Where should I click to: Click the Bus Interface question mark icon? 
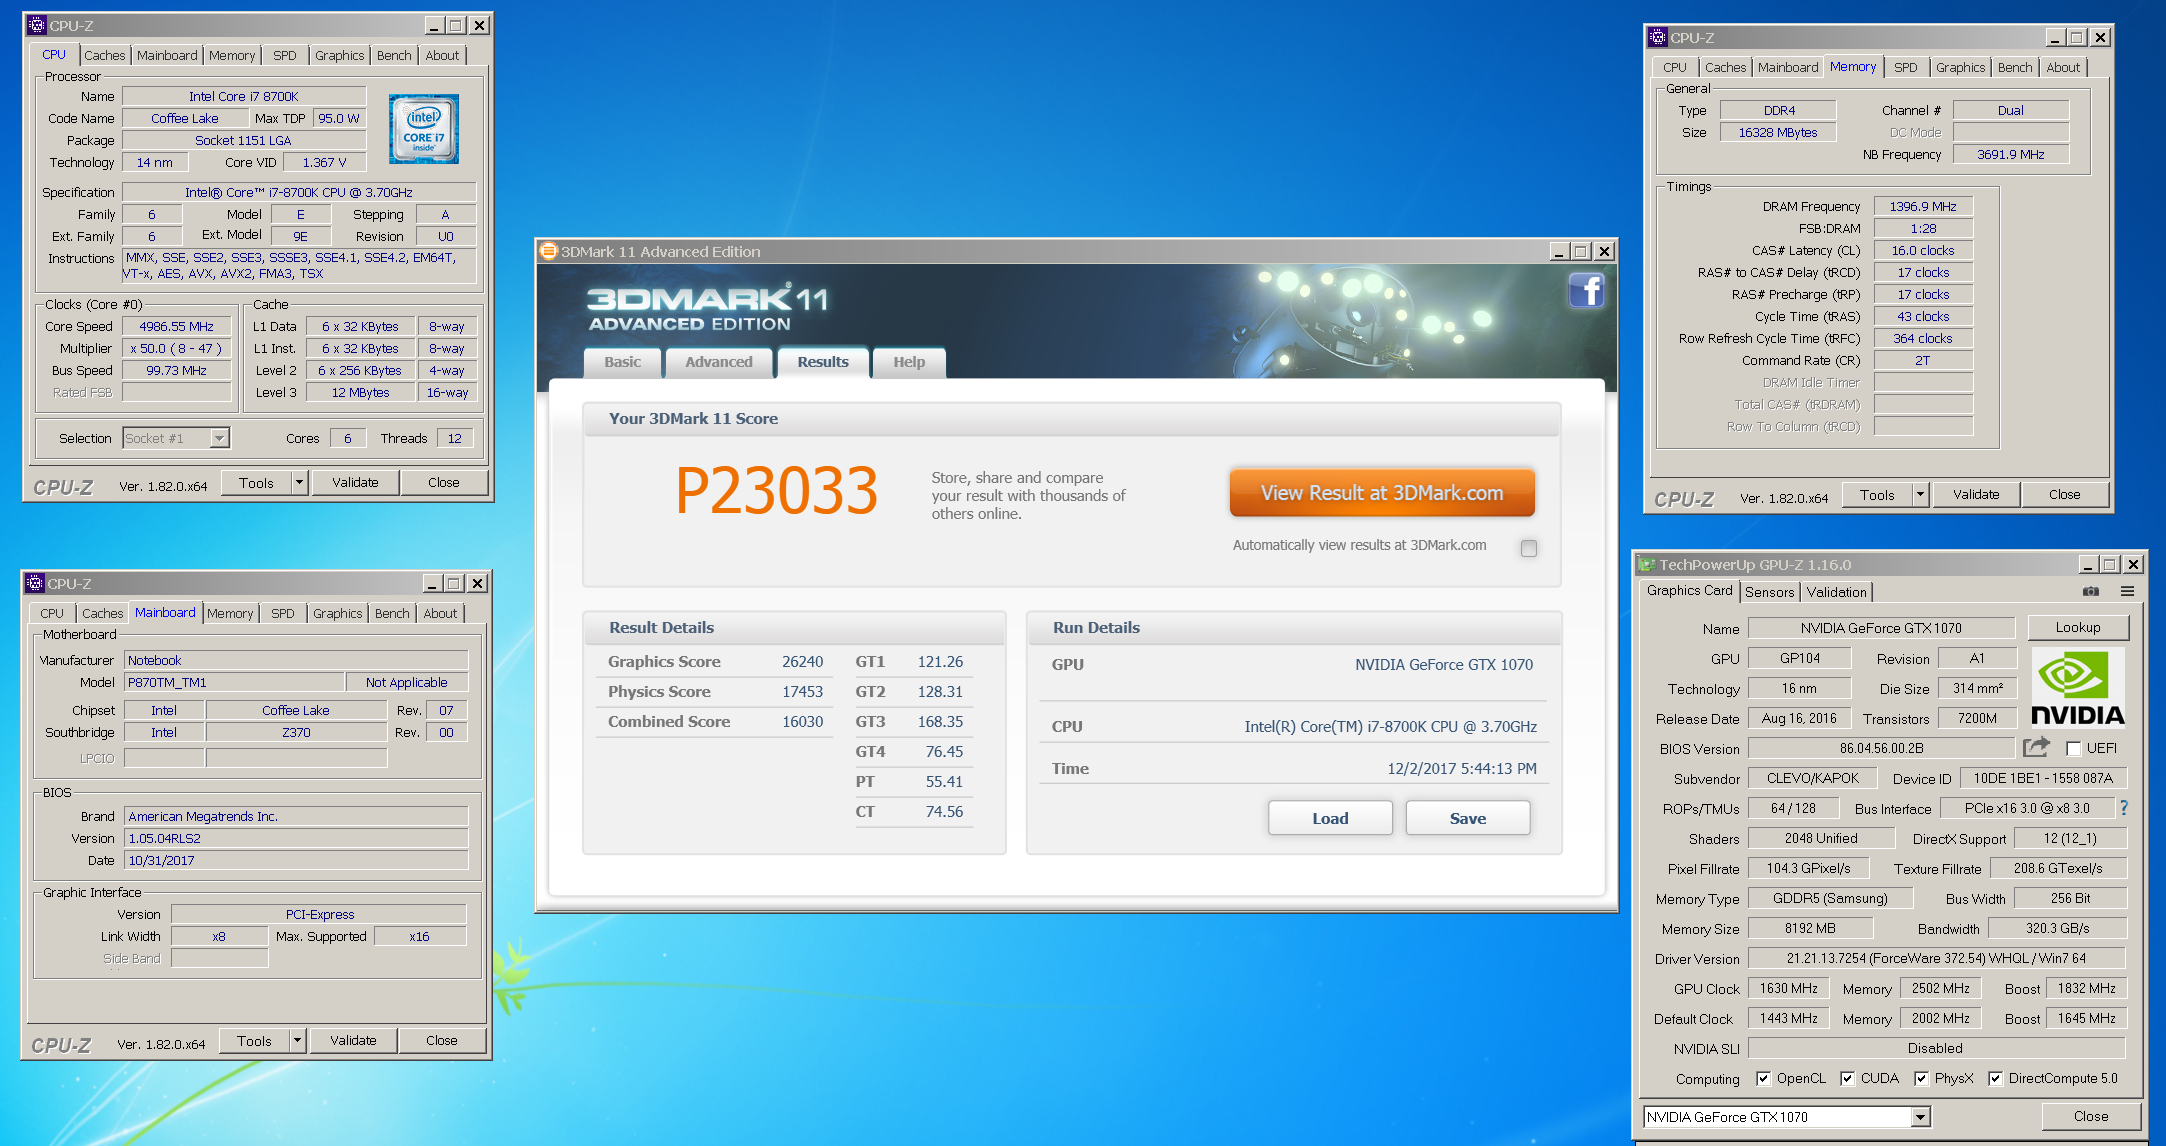[2124, 808]
